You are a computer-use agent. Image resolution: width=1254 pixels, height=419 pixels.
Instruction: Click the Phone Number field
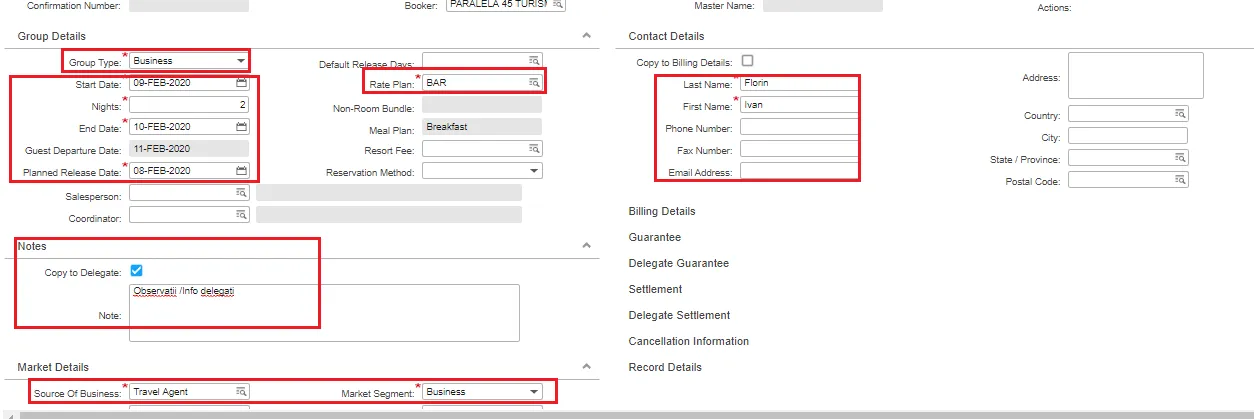[x=800, y=127]
